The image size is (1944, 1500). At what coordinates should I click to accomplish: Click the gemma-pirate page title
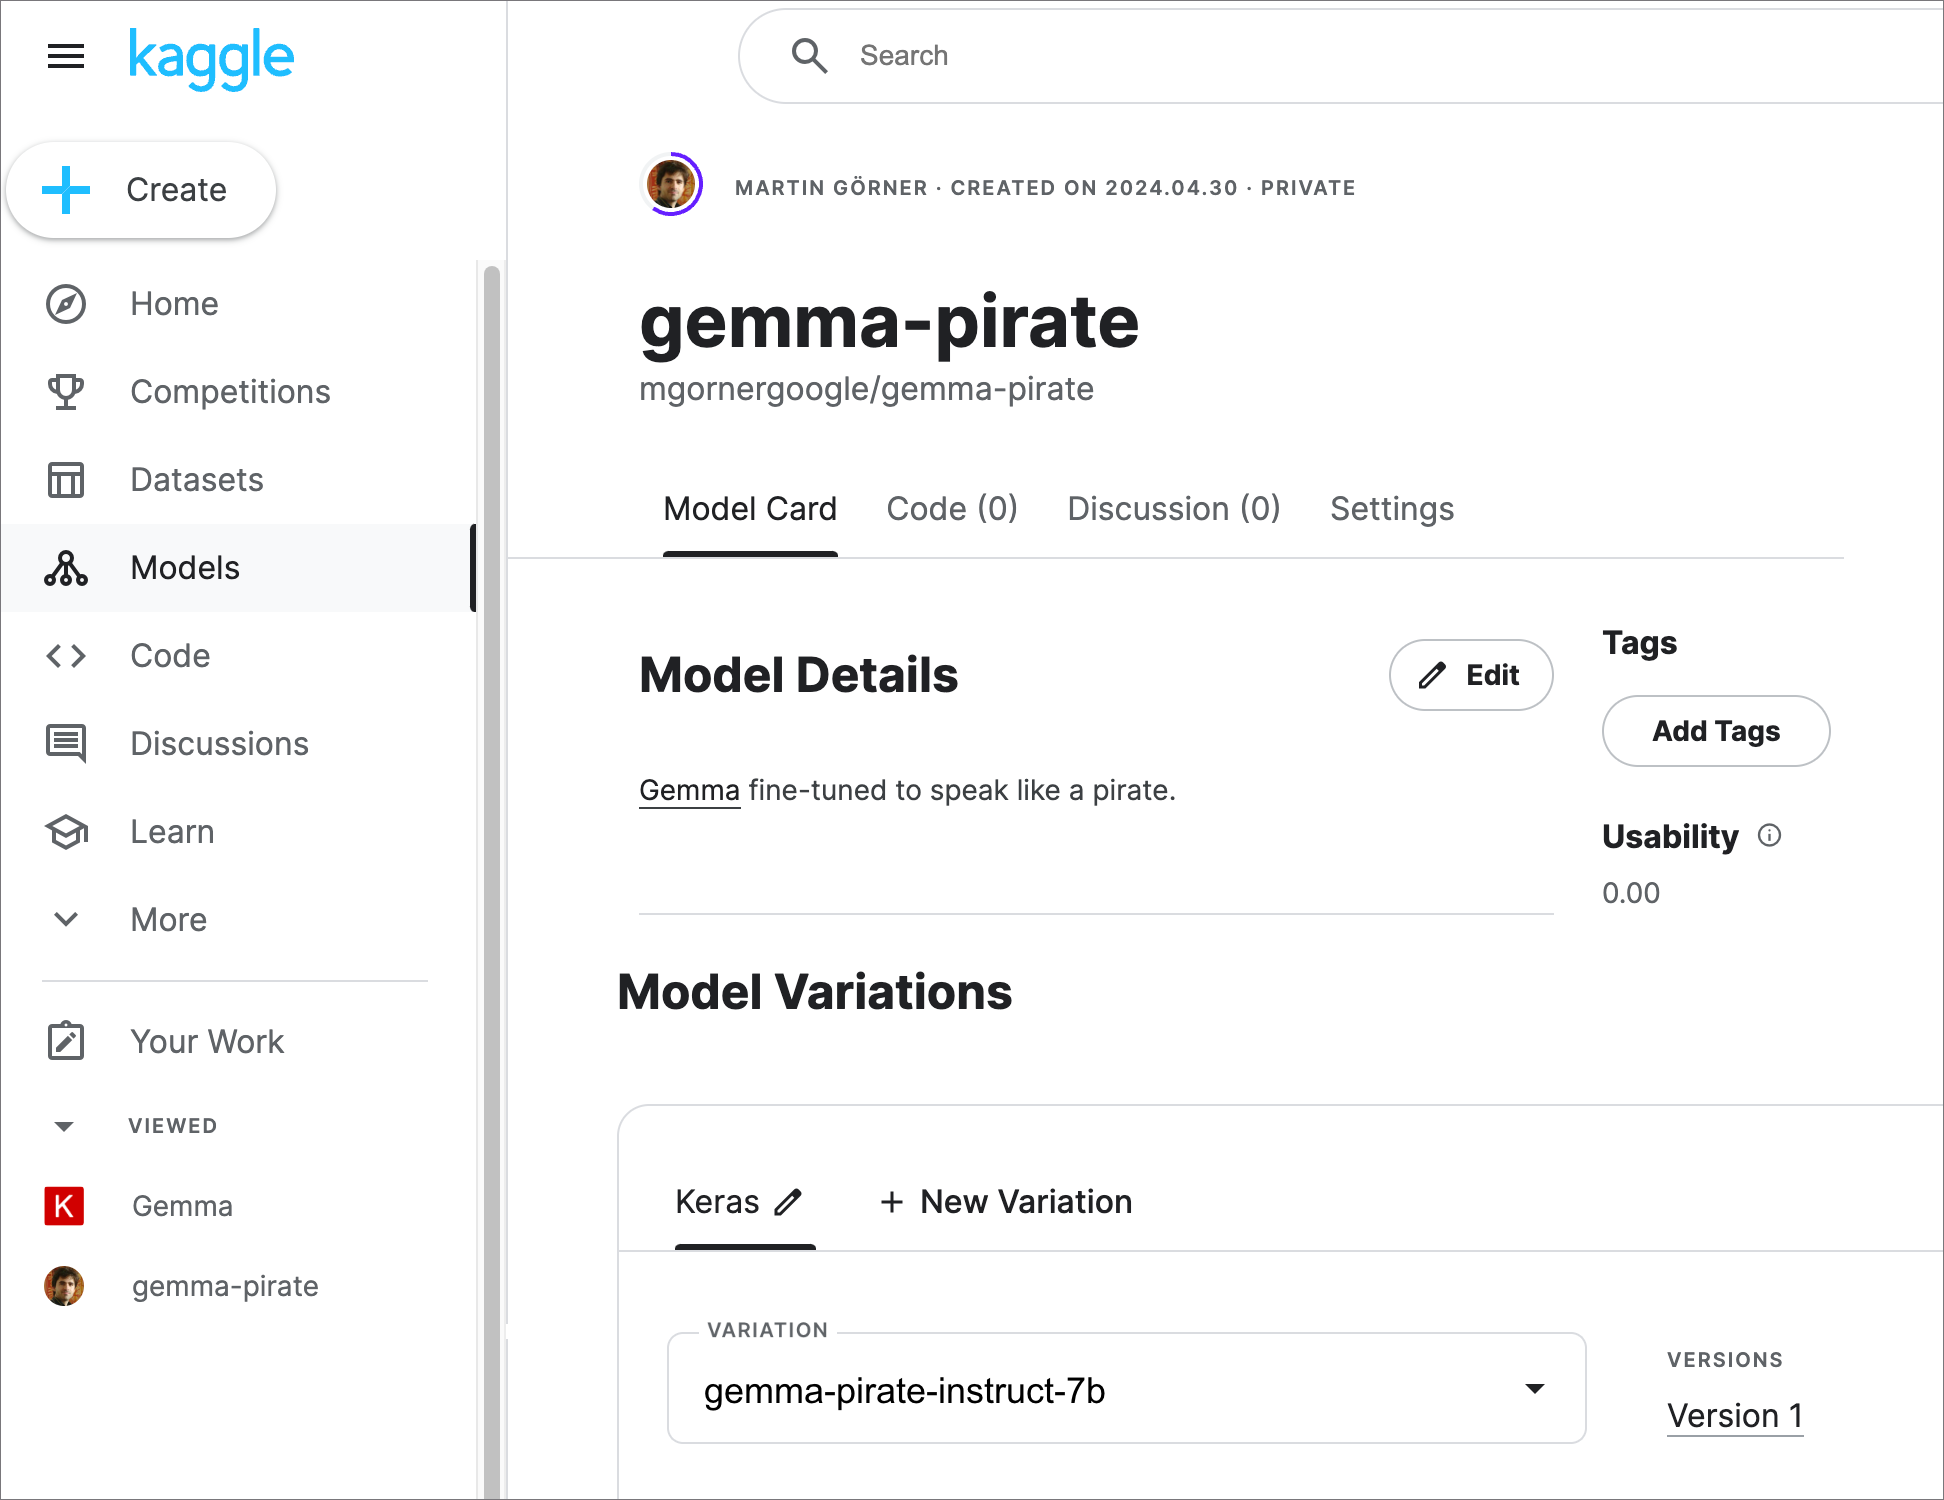pos(889,322)
